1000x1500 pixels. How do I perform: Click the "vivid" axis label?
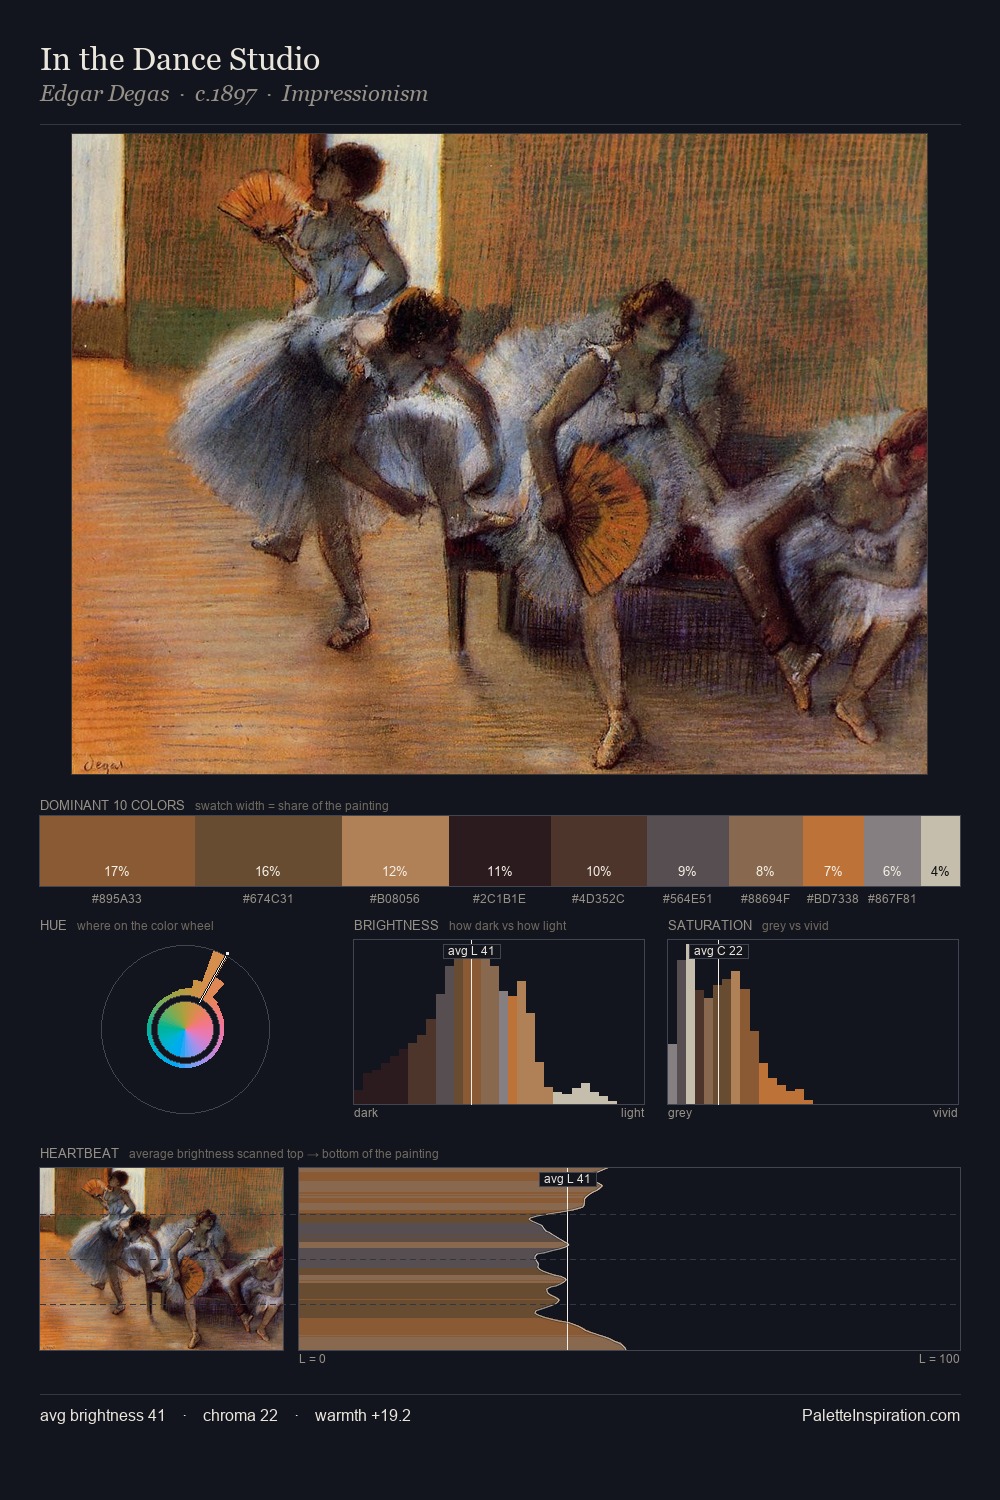945,1113
